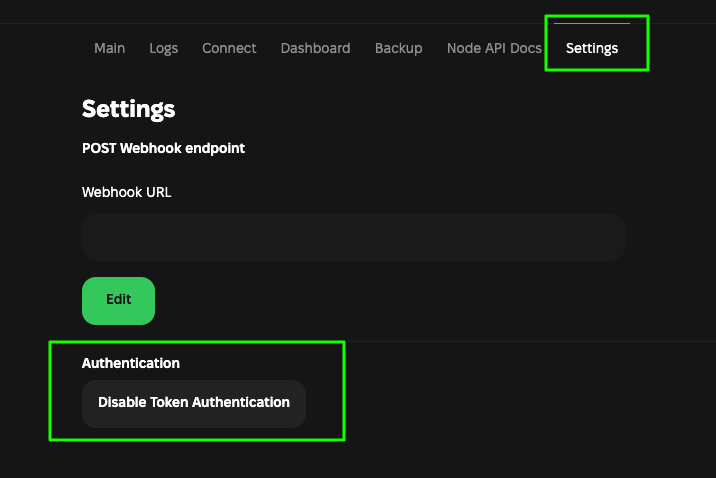Screen dimensions: 716x478
Task: Open the Main tab
Action: tap(109, 48)
